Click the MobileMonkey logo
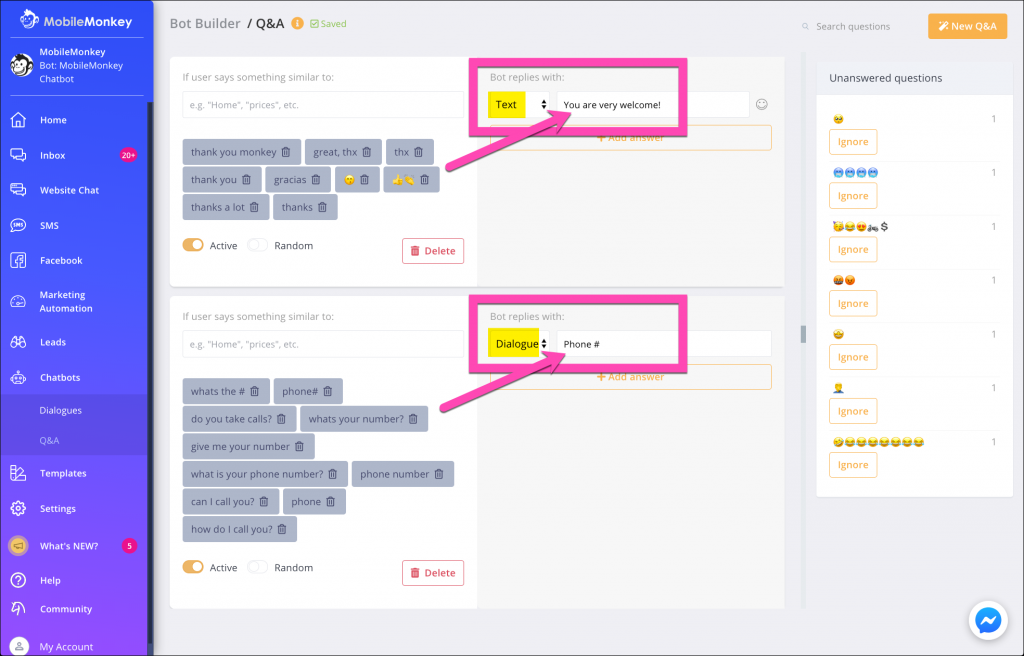The height and width of the screenshot is (656, 1024). click(76, 21)
